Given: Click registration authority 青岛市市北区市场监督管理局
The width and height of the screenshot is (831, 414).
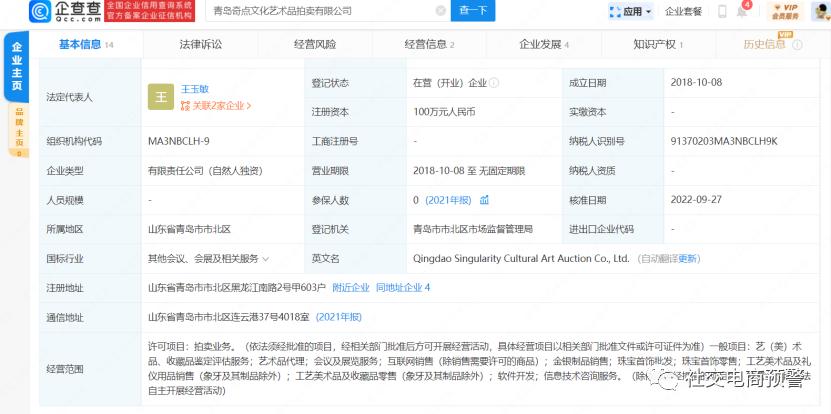Looking at the screenshot, I should coord(473,230).
